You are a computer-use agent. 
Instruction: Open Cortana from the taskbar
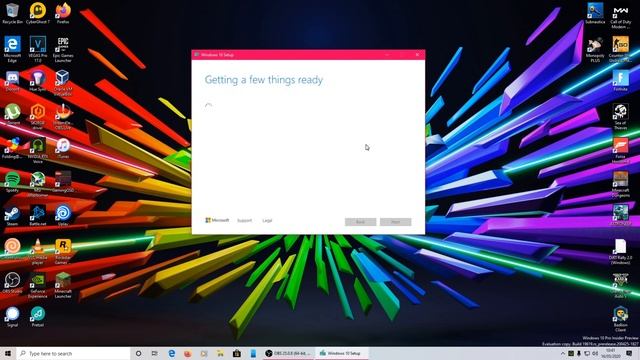tap(138, 353)
